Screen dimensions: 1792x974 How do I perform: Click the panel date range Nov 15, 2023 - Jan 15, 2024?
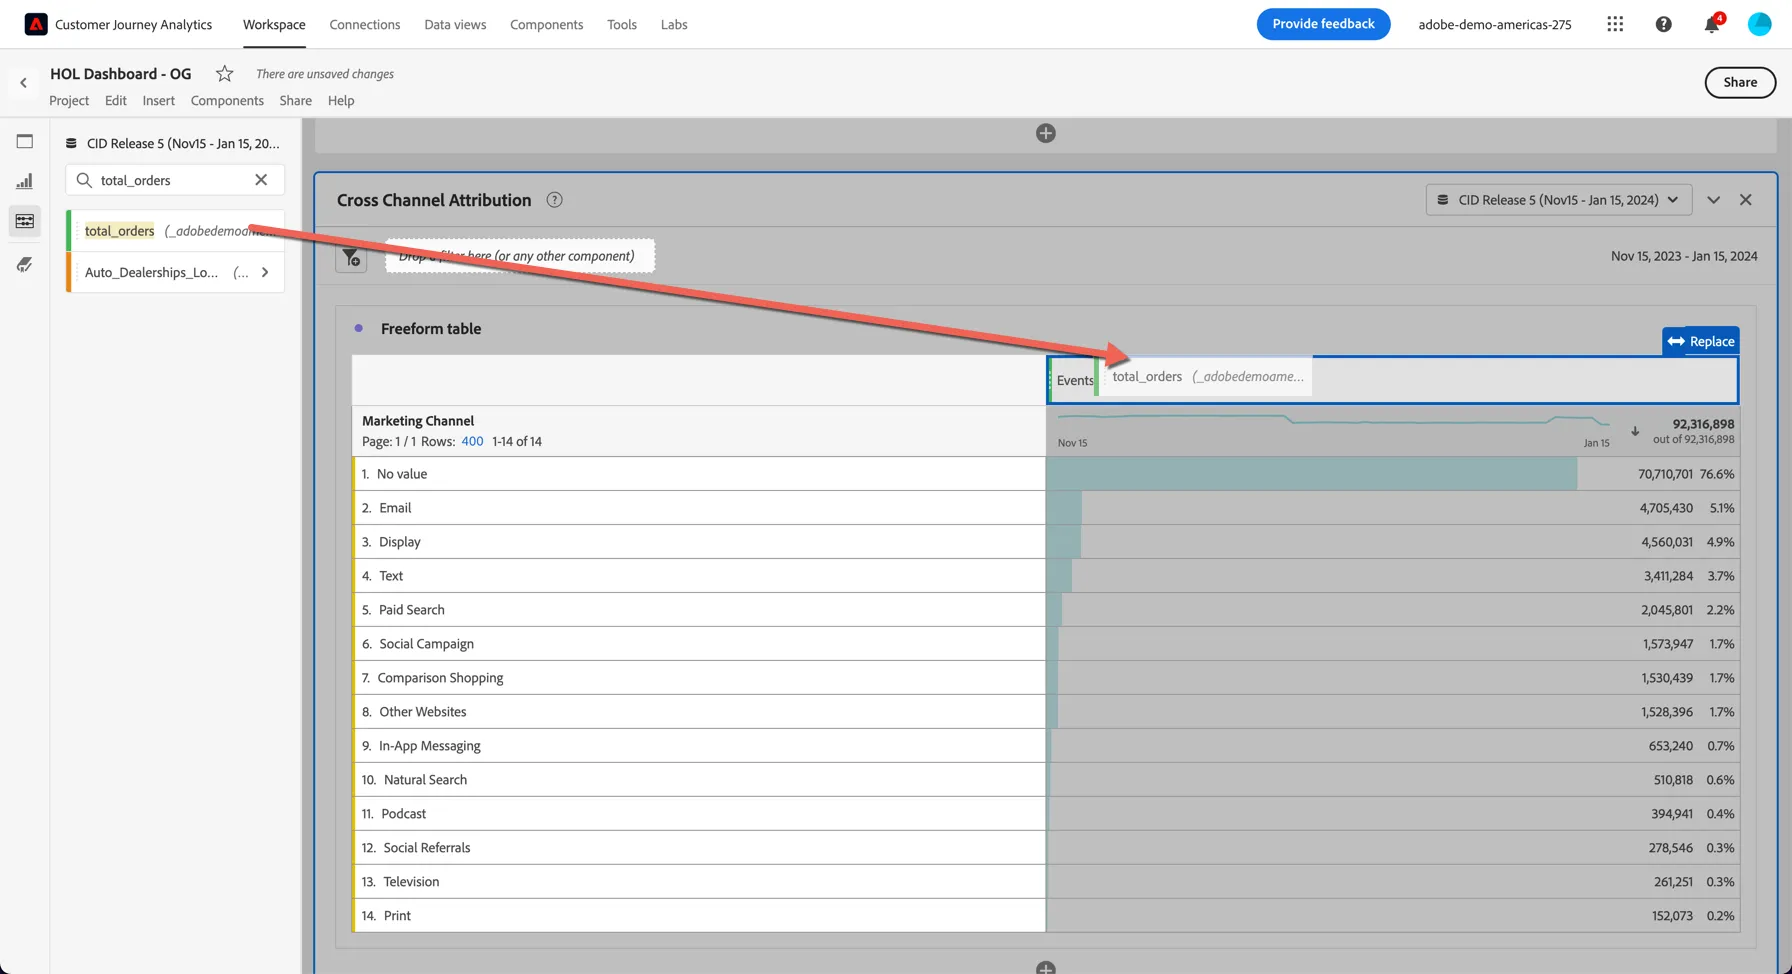point(1684,256)
